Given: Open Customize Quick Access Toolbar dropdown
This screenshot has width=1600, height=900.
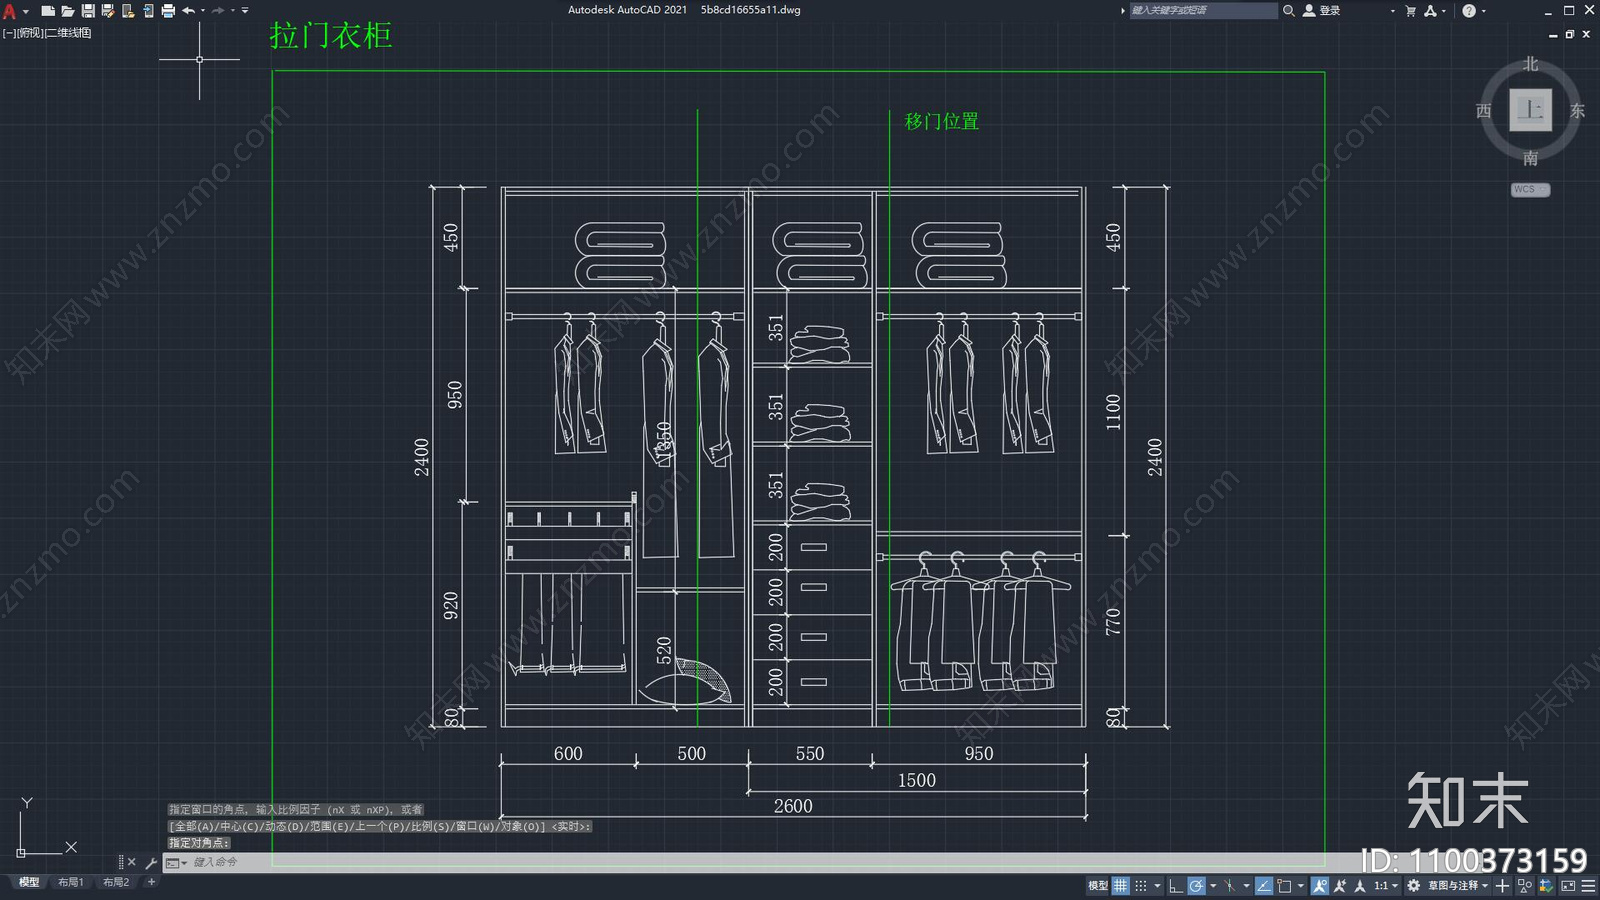Looking at the screenshot, I should (245, 11).
